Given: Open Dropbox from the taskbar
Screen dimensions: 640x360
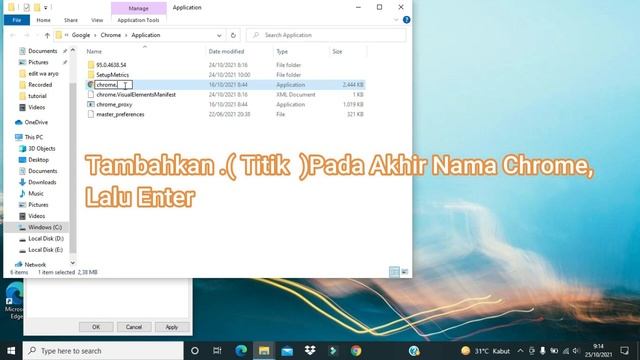Looking at the screenshot, I should click(310, 351).
